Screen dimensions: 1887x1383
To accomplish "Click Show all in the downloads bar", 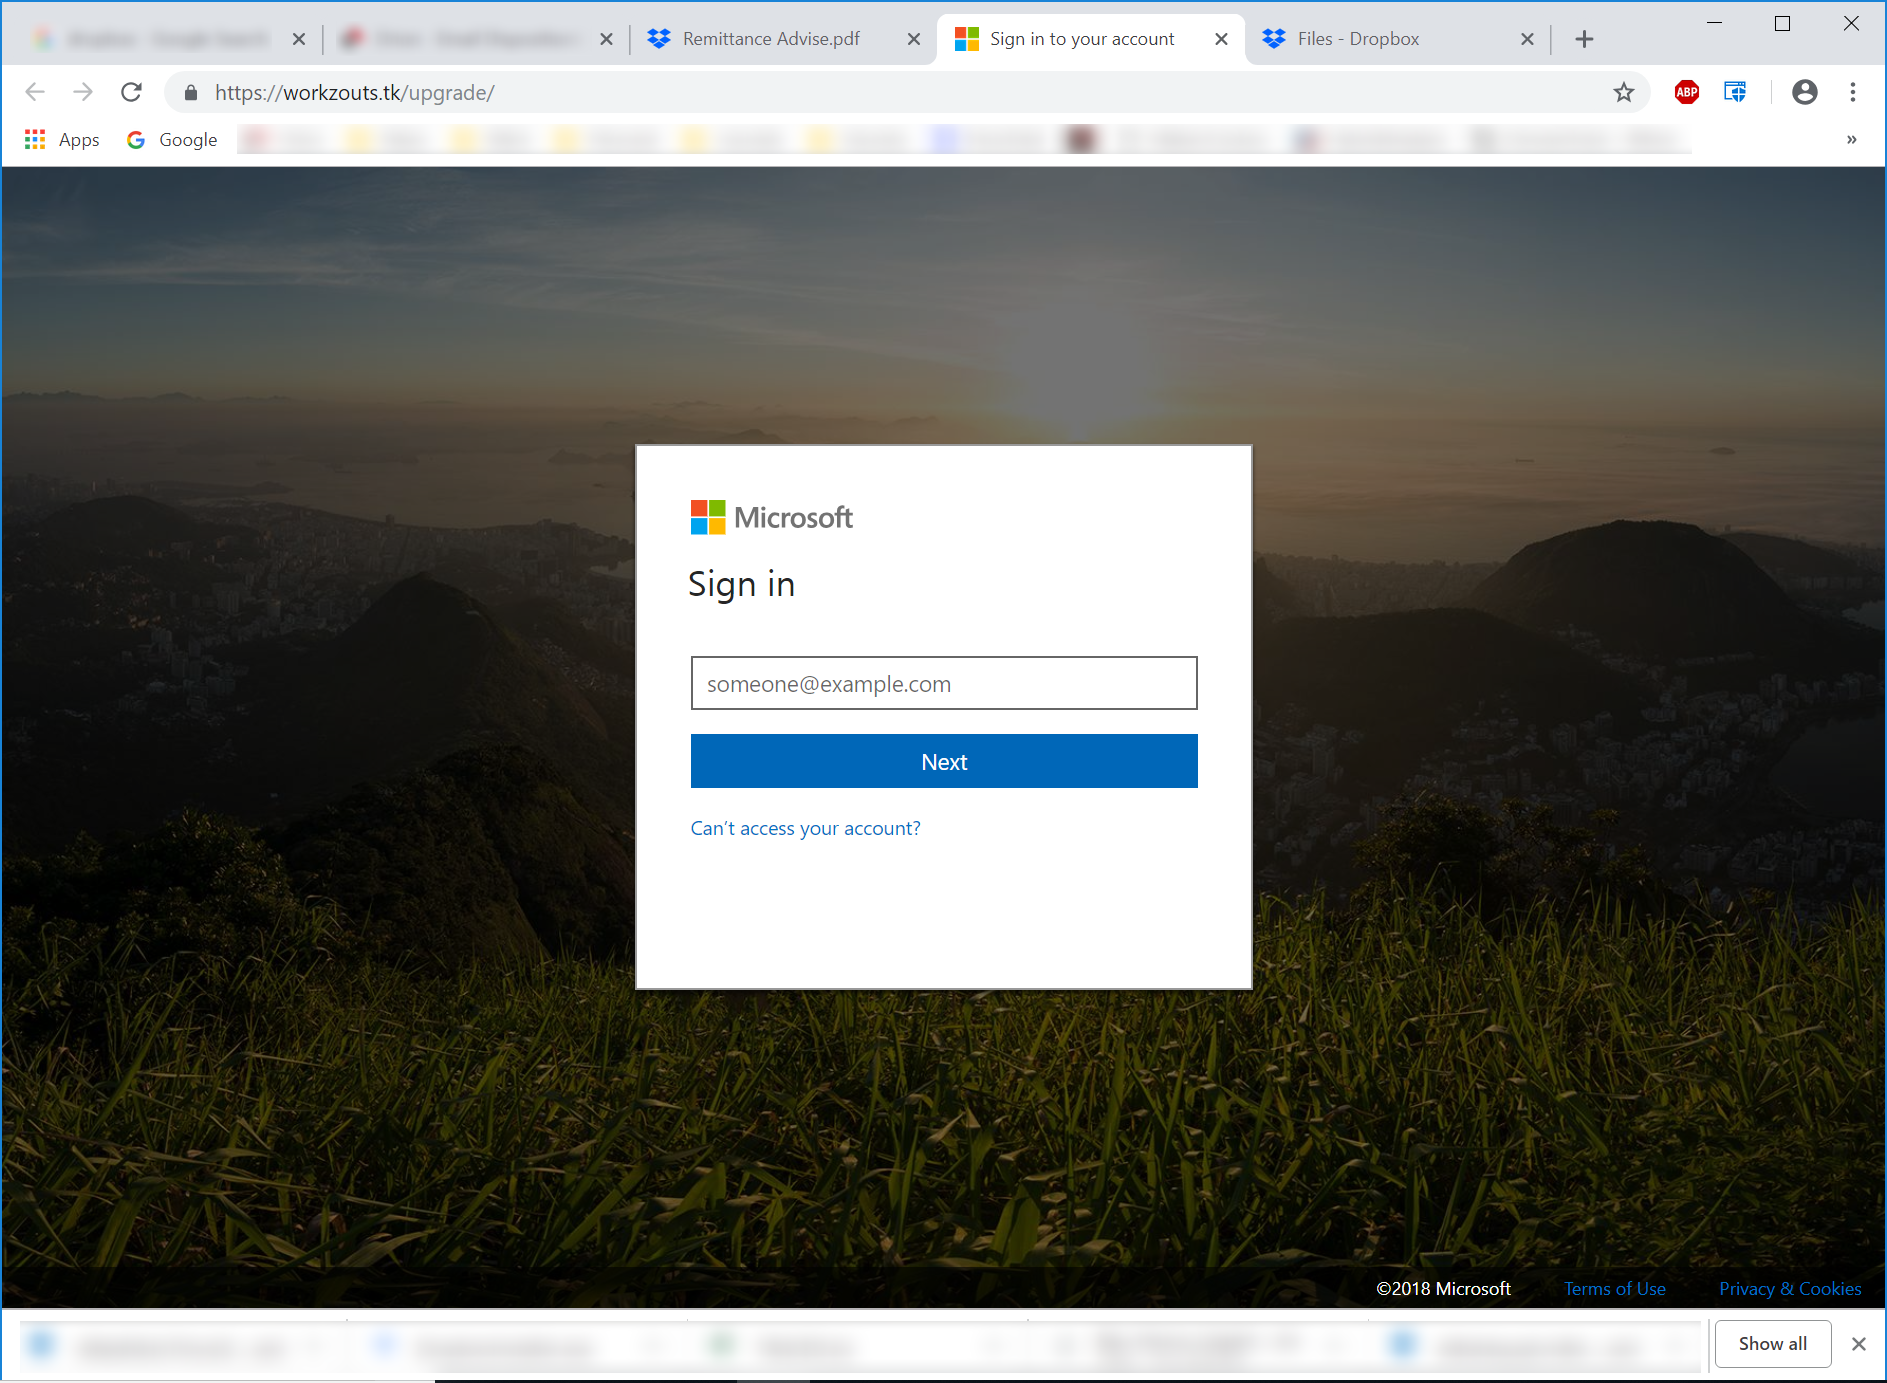I will click(1772, 1343).
